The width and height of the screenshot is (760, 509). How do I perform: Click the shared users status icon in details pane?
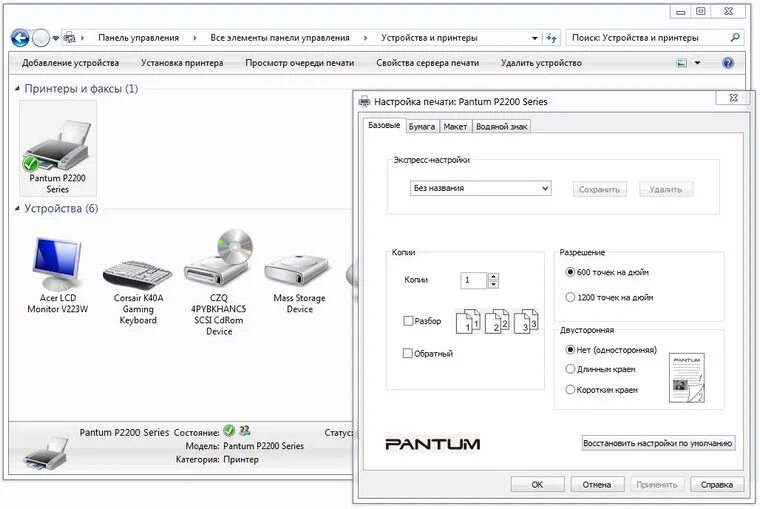click(245, 430)
